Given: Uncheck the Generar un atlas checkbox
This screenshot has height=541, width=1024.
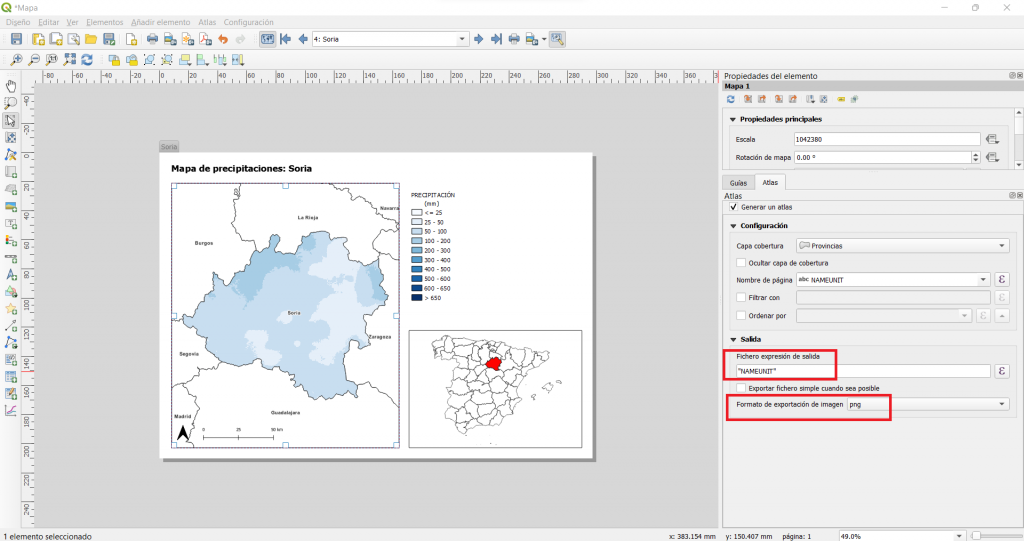Looking at the screenshot, I should pos(733,207).
